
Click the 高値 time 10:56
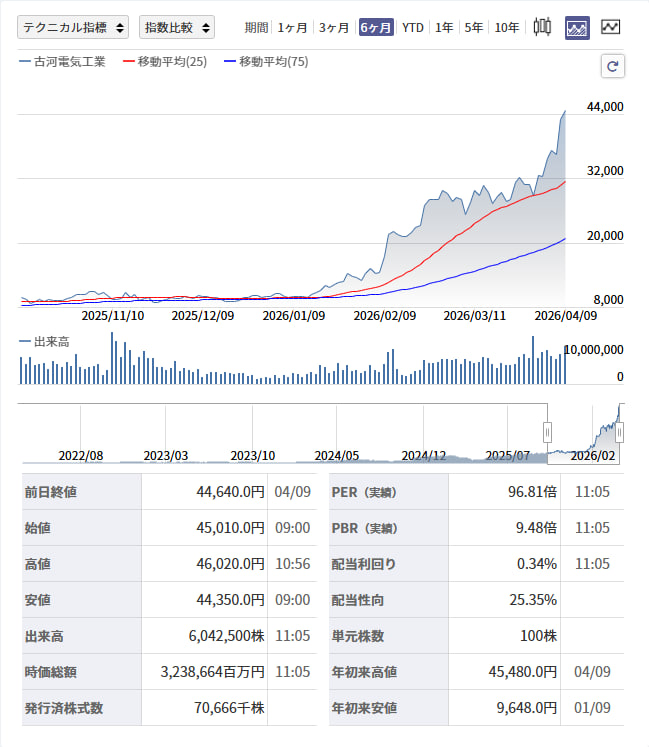293,564
